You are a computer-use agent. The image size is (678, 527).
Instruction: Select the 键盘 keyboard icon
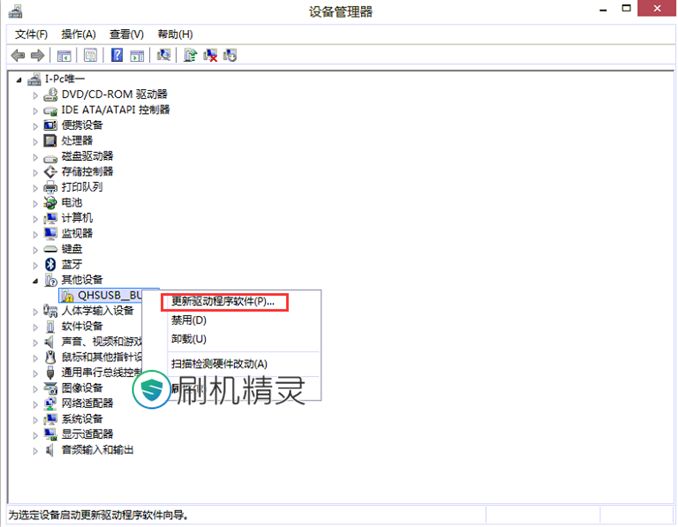[50, 249]
